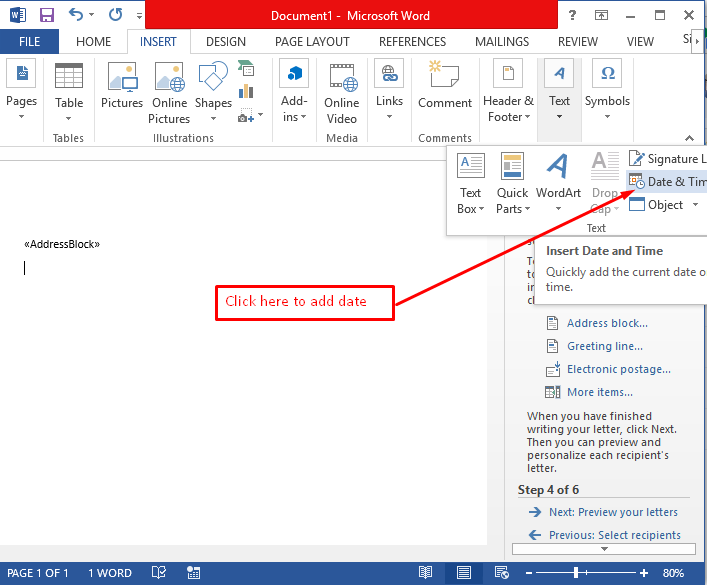Viewport: 707px width, 585px height.
Task: Click the Online Pictures icon
Action: [x=170, y=92]
